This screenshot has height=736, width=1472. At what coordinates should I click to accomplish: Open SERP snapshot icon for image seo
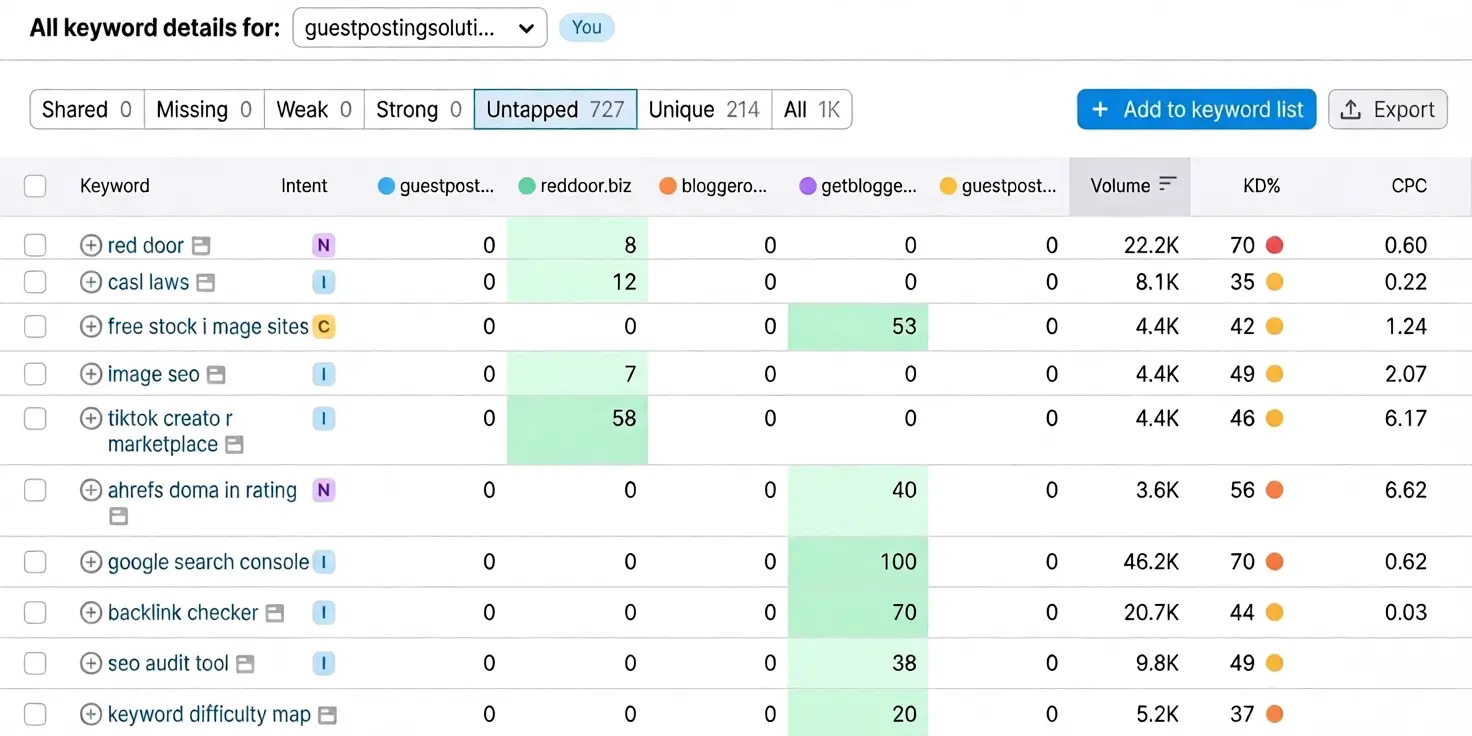(216, 375)
